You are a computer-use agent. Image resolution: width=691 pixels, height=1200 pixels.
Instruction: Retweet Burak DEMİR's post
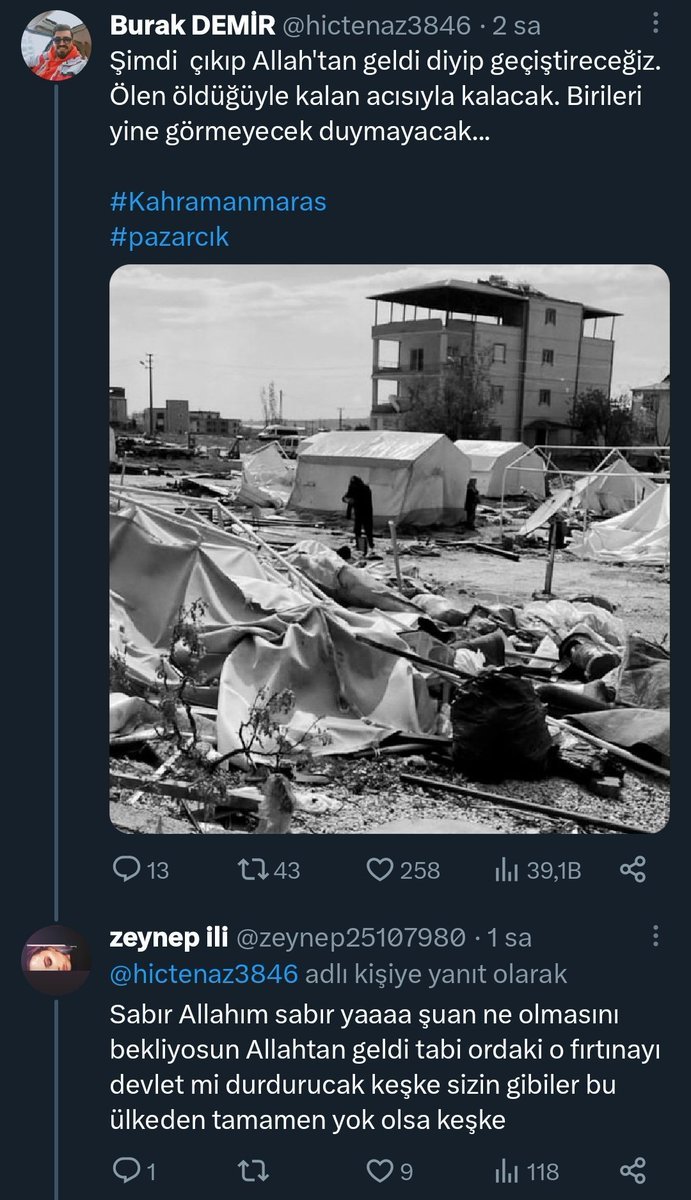(x=253, y=870)
